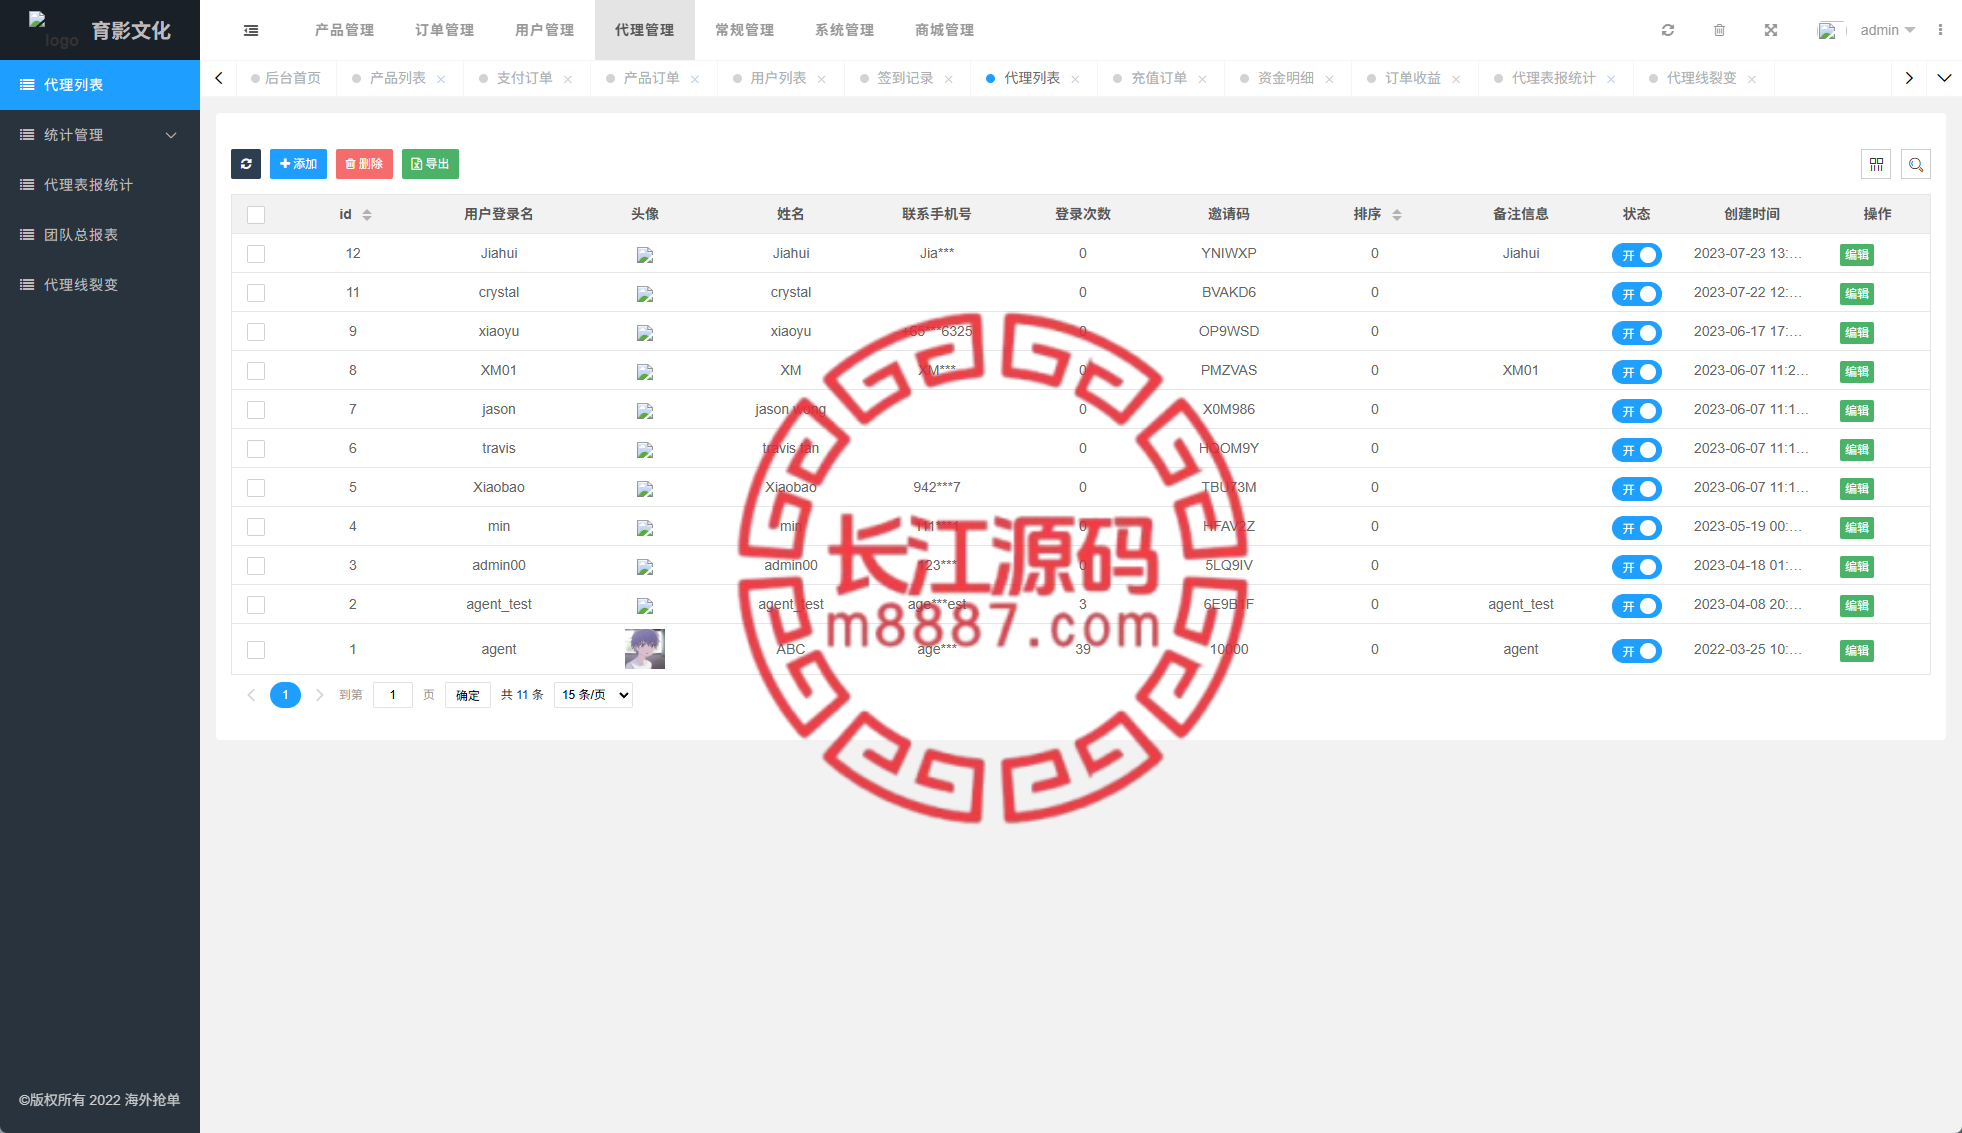Toggle the status switch for agent_test

tap(1637, 606)
